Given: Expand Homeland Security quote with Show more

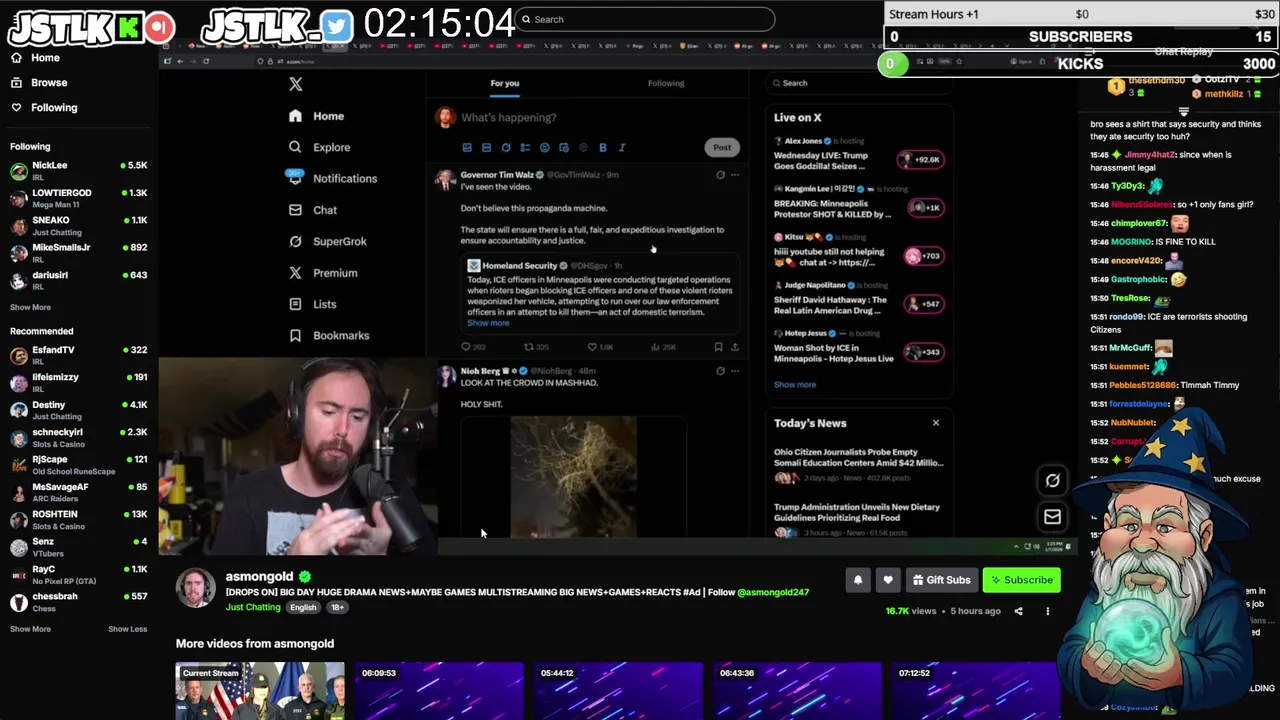Looking at the screenshot, I should [x=488, y=323].
